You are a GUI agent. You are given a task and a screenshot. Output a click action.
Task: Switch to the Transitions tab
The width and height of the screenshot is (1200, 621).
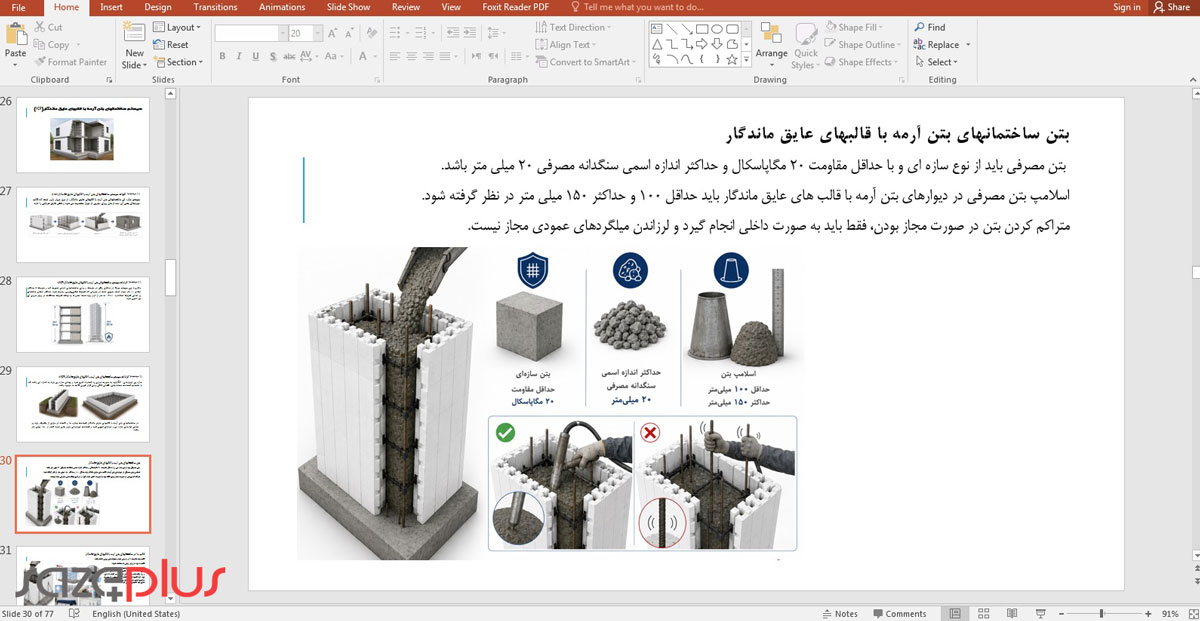(215, 7)
